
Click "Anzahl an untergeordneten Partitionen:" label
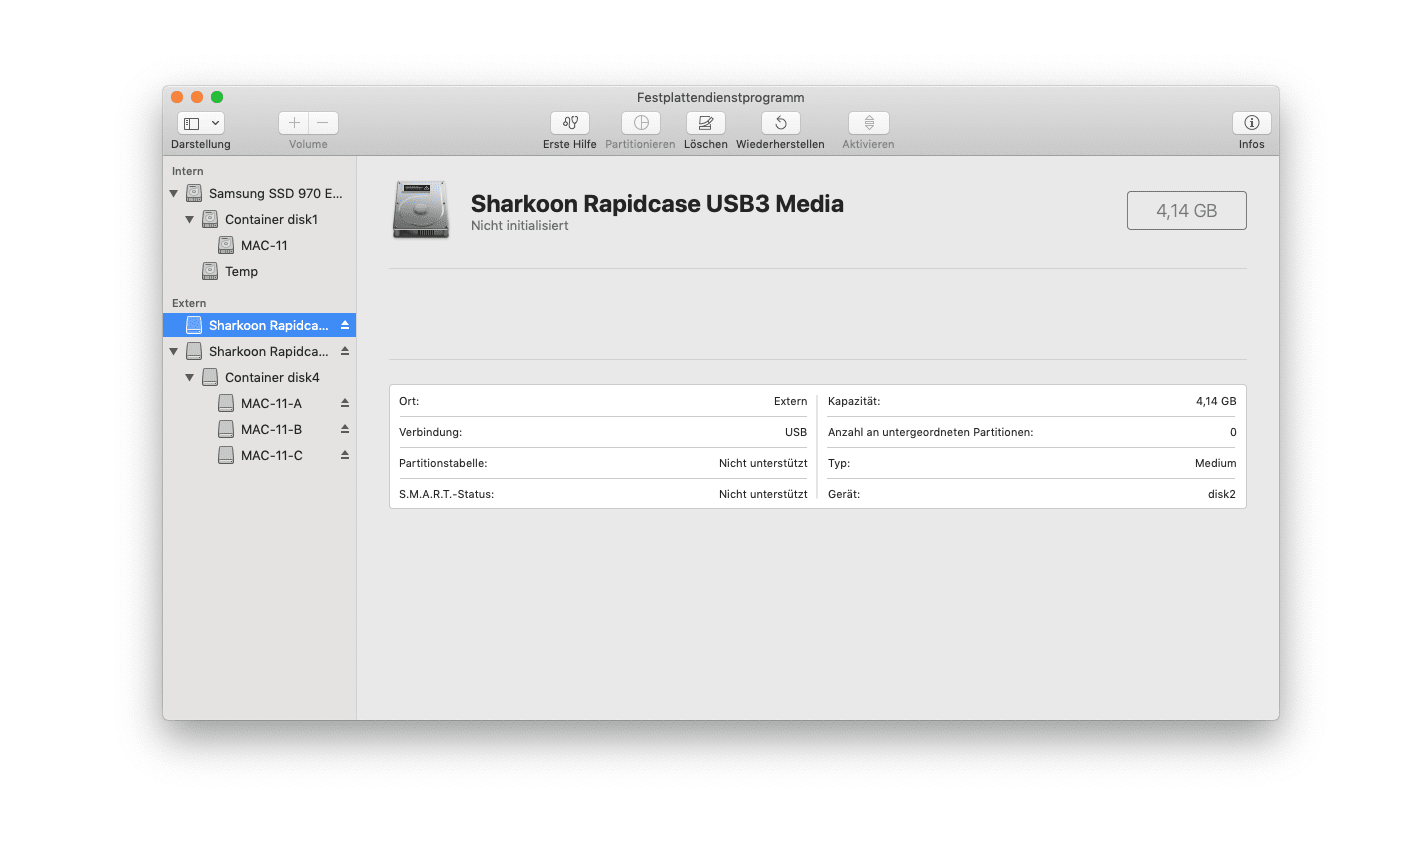[x=931, y=432]
